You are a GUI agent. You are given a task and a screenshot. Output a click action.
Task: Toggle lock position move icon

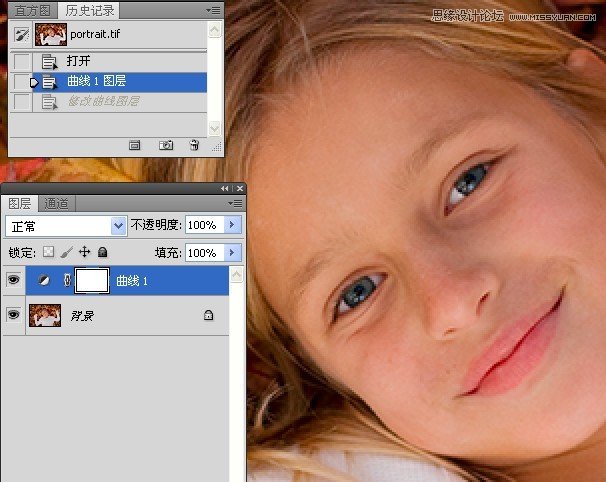85,252
